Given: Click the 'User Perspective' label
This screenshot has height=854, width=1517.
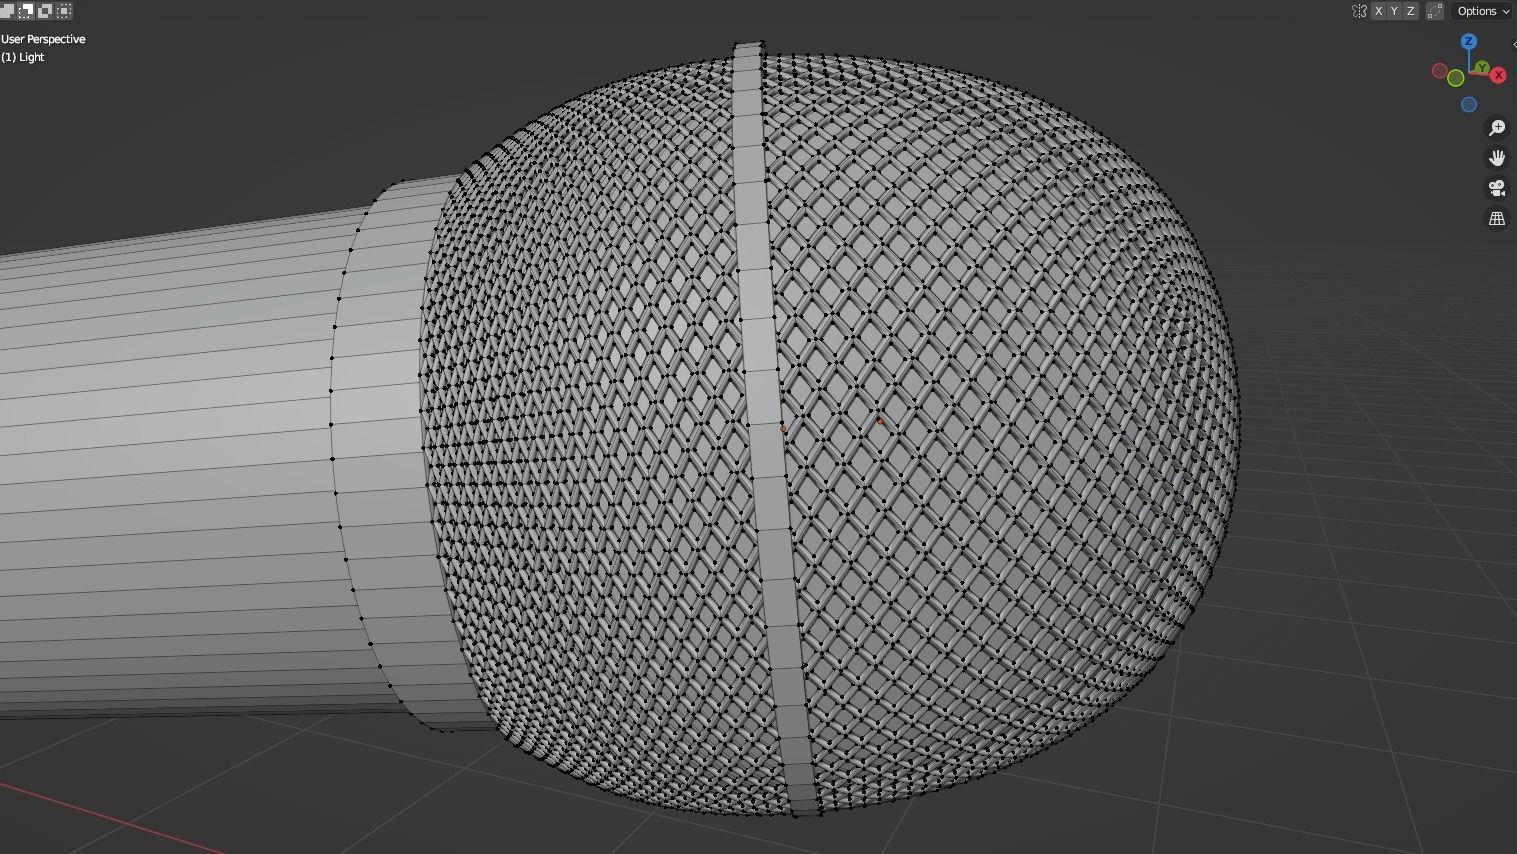Looking at the screenshot, I should click(43, 39).
